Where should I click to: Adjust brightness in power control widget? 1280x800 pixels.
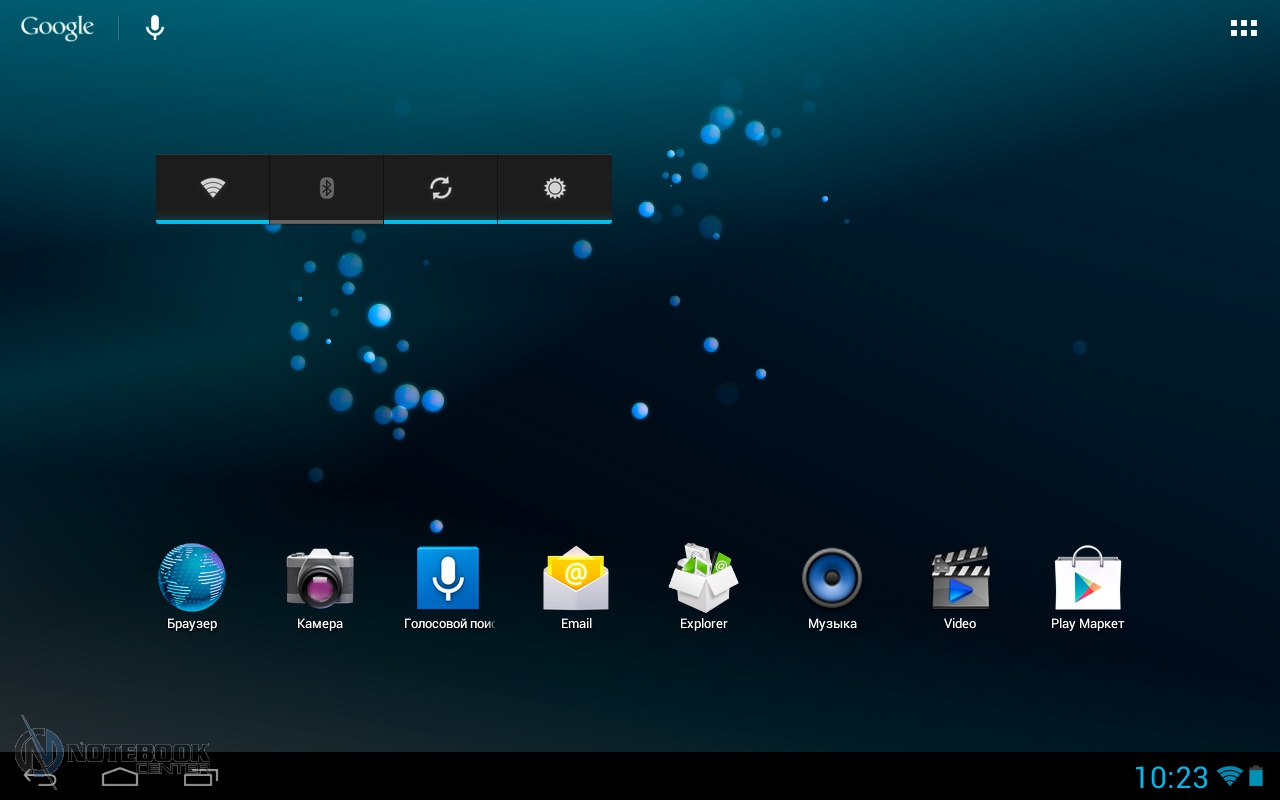tap(555, 188)
